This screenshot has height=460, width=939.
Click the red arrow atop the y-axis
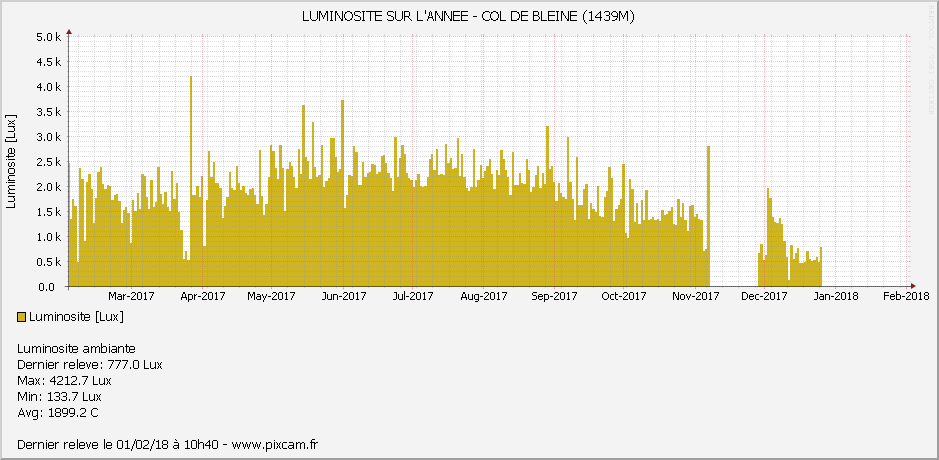[68, 32]
